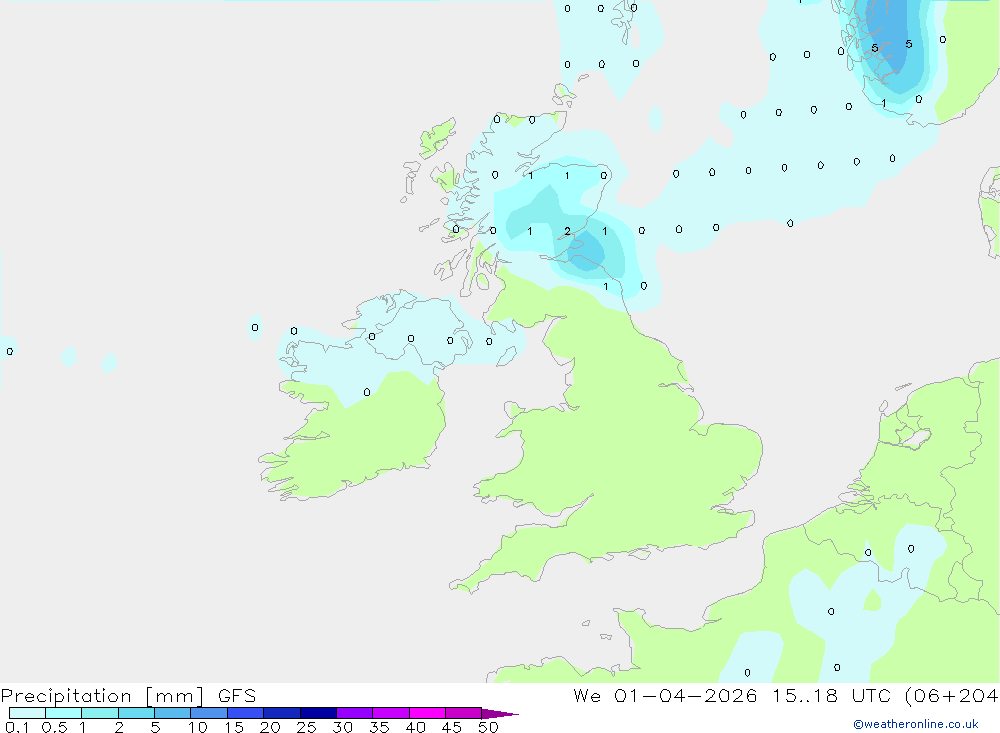Select the 0.5–1 mm legend color swatch
Image resolution: width=1000 pixels, height=733 pixels.
[64, 713]
